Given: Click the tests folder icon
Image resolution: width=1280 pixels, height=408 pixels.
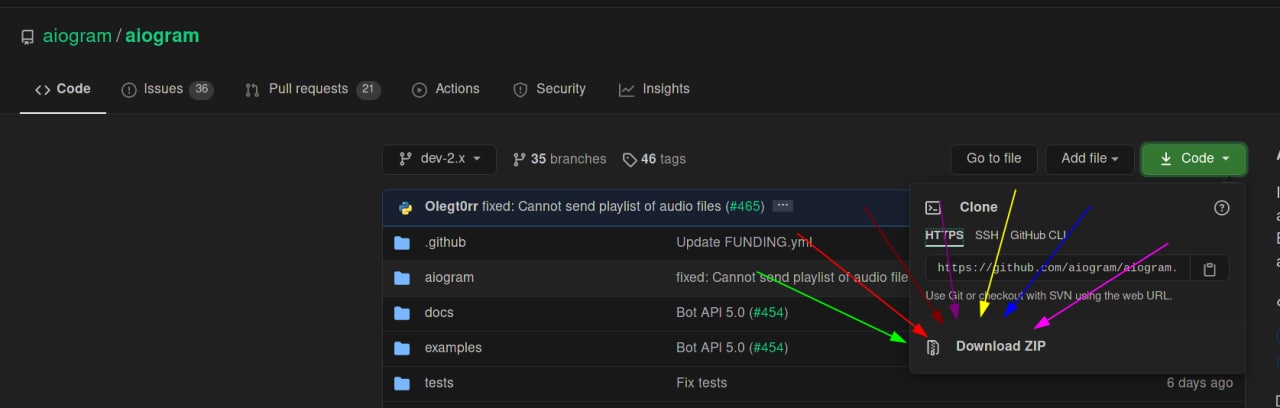Looking at the screenshot, I should coord(402,383).
